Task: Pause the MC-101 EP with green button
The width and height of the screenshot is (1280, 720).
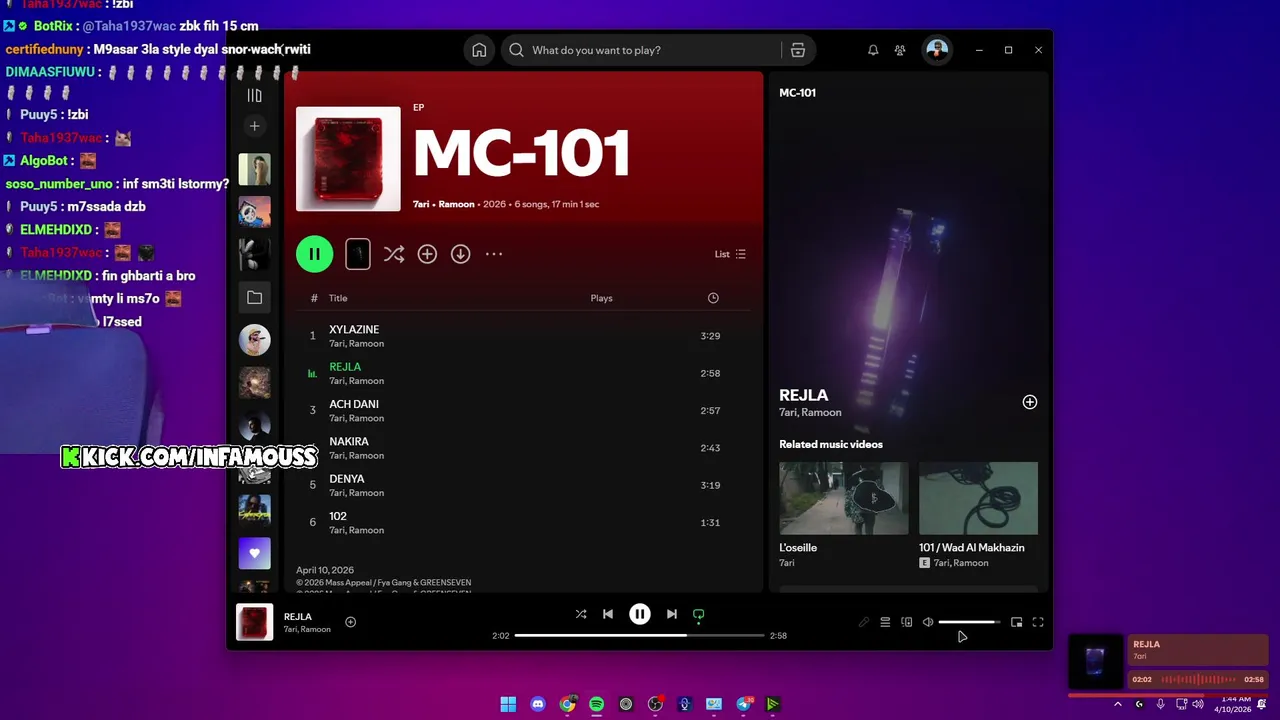Action: tap(314, 254)
